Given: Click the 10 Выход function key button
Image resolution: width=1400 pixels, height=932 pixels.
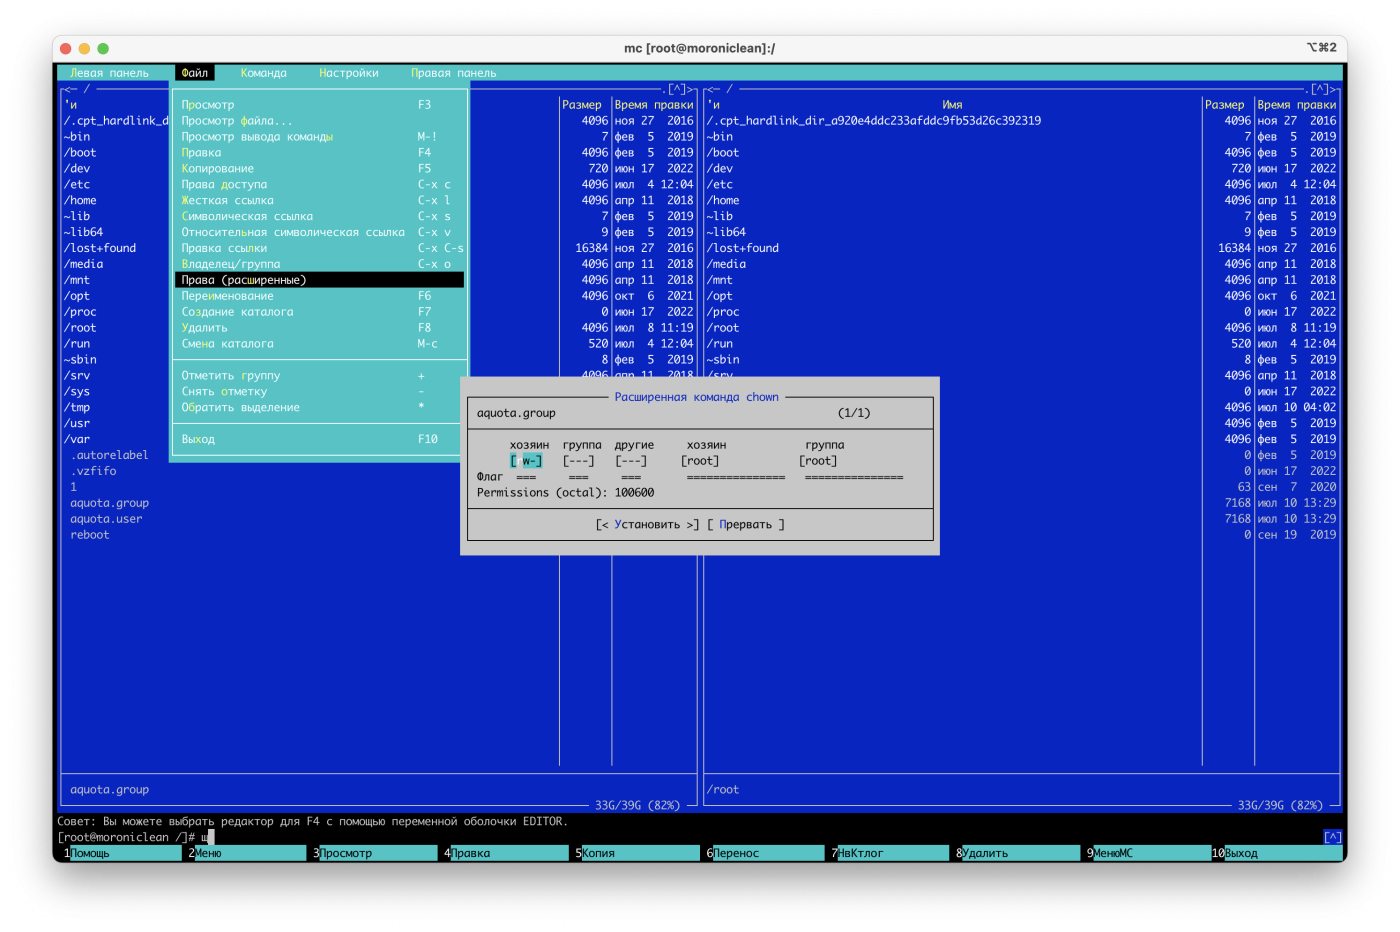Looking at the screenshot, I should tap(1276, 854).
